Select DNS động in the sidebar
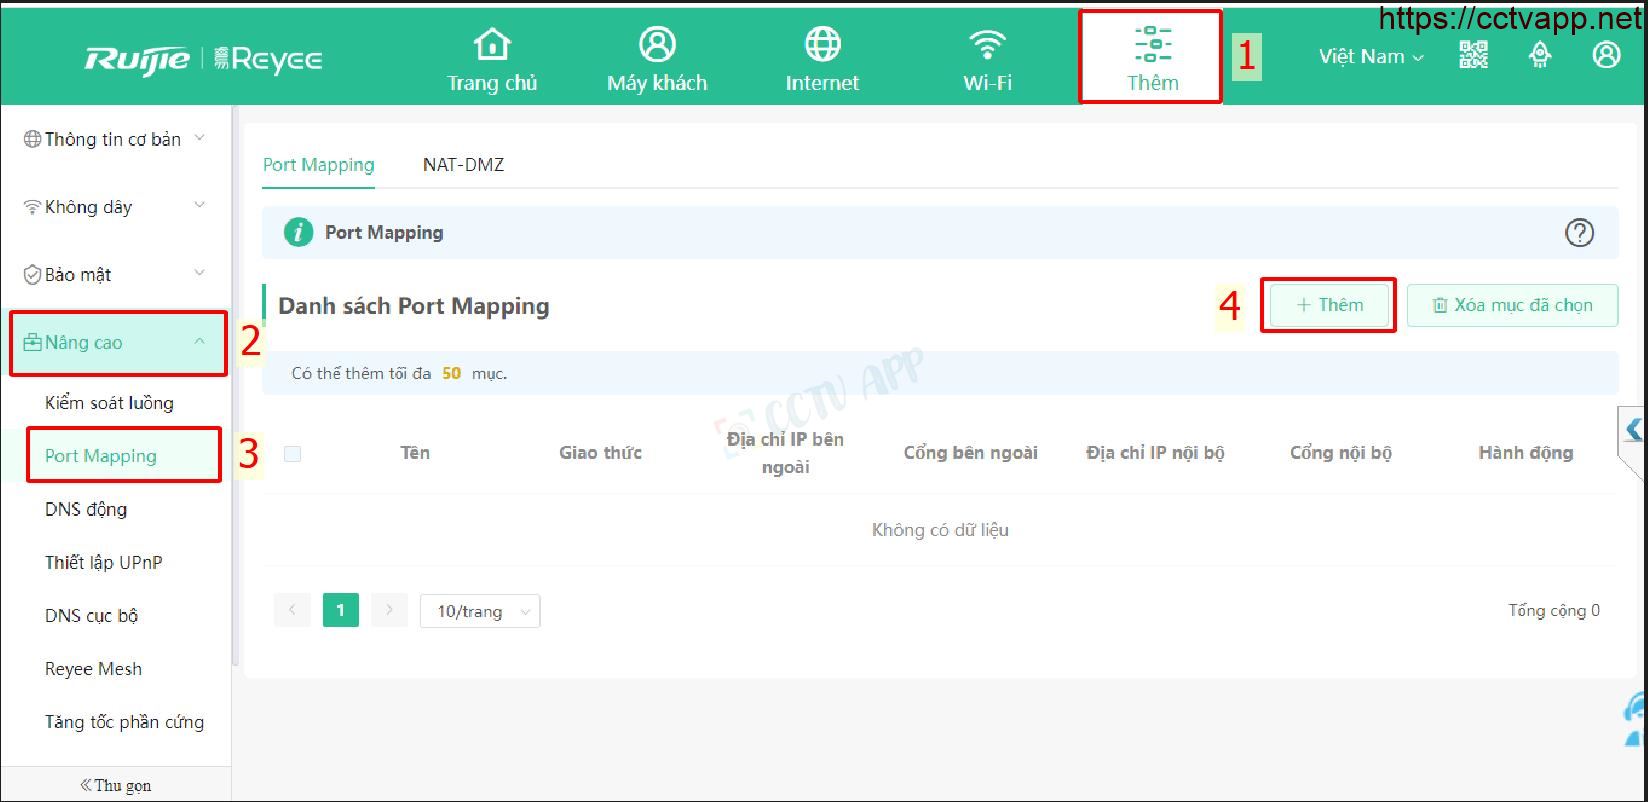 (x=86, y=509)
